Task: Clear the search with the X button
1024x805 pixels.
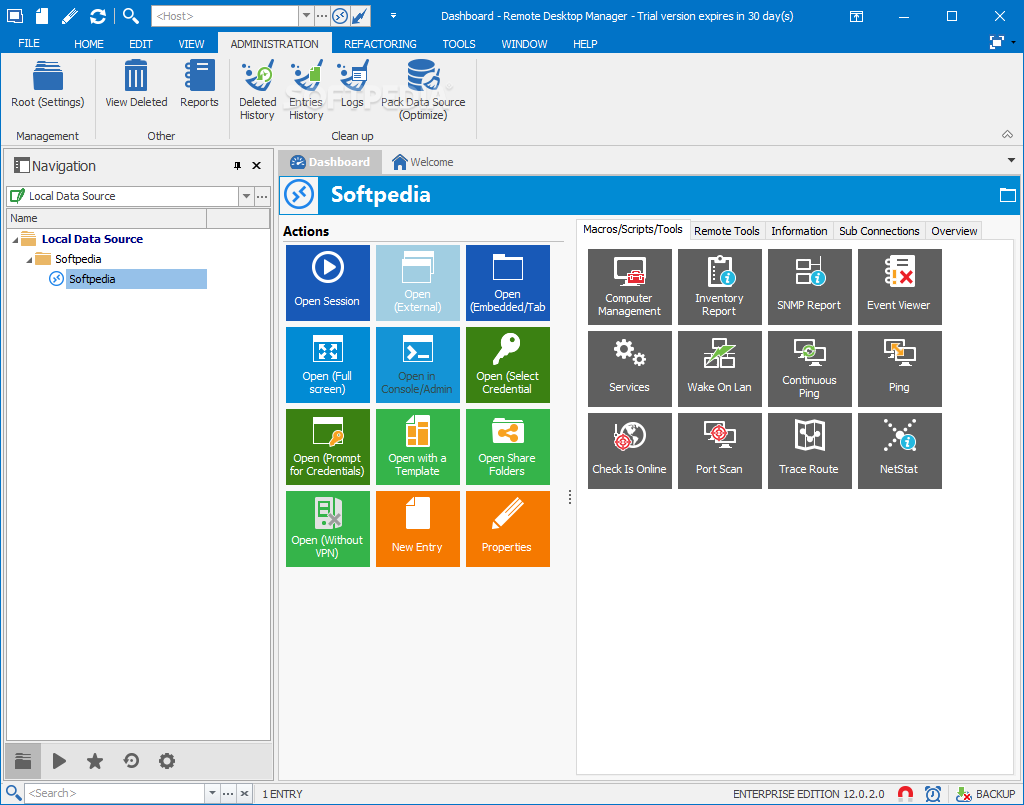Action: (x=244, y=793)
